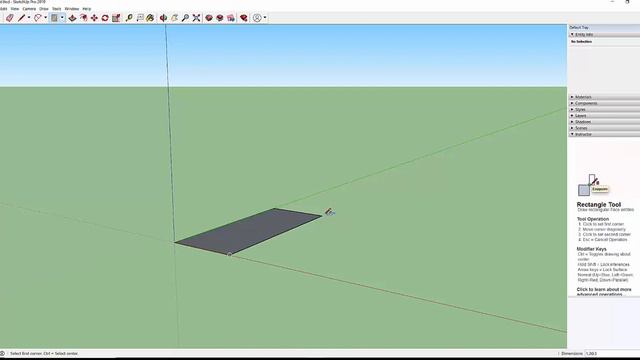Open the account dropdown arrow
This screenshot has height=360, width=640.
(x=265, y=18)
